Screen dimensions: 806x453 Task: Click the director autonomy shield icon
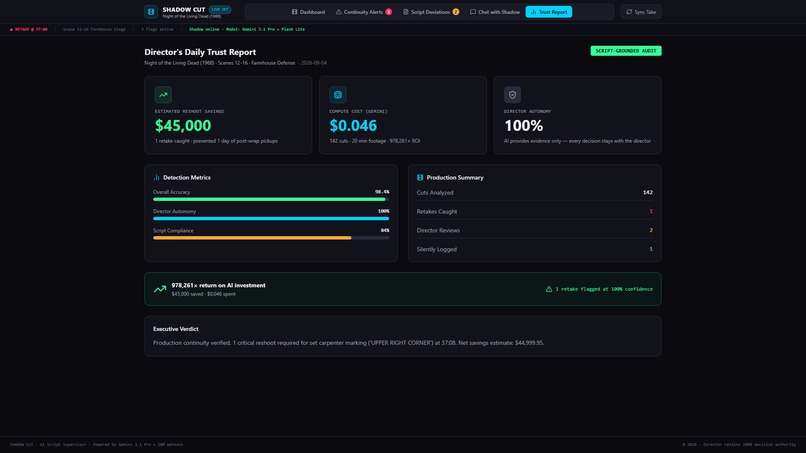[x=512, y=95]
